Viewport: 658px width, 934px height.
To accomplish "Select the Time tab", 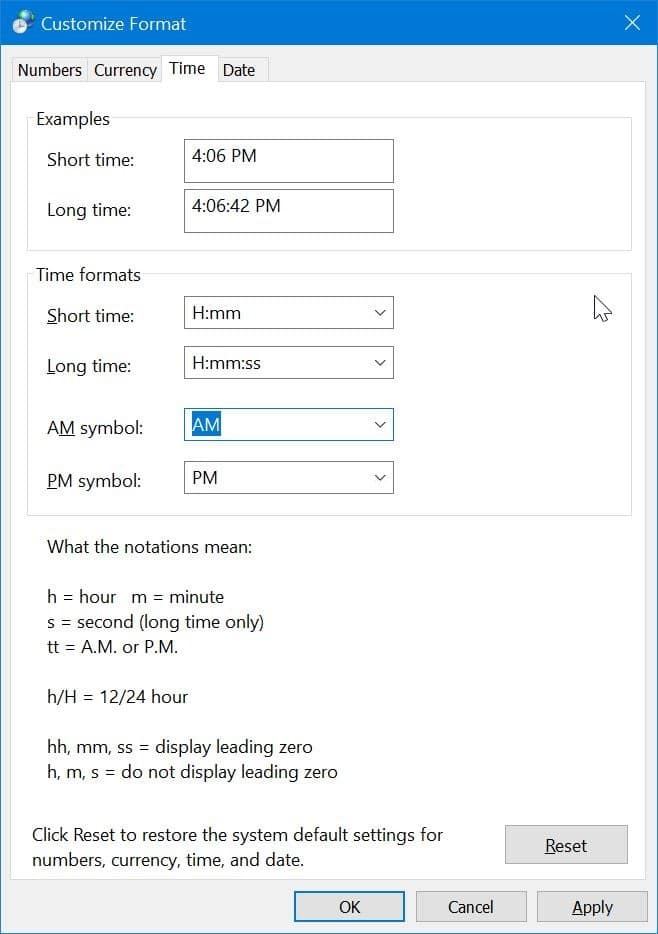I will pos(187,68).
